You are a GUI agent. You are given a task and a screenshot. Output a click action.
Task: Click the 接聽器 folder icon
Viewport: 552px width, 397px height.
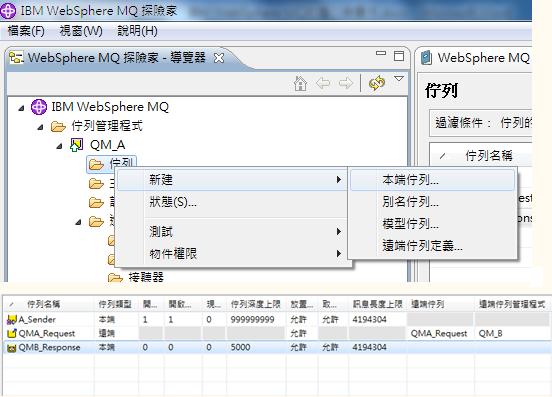coord(115,277)
